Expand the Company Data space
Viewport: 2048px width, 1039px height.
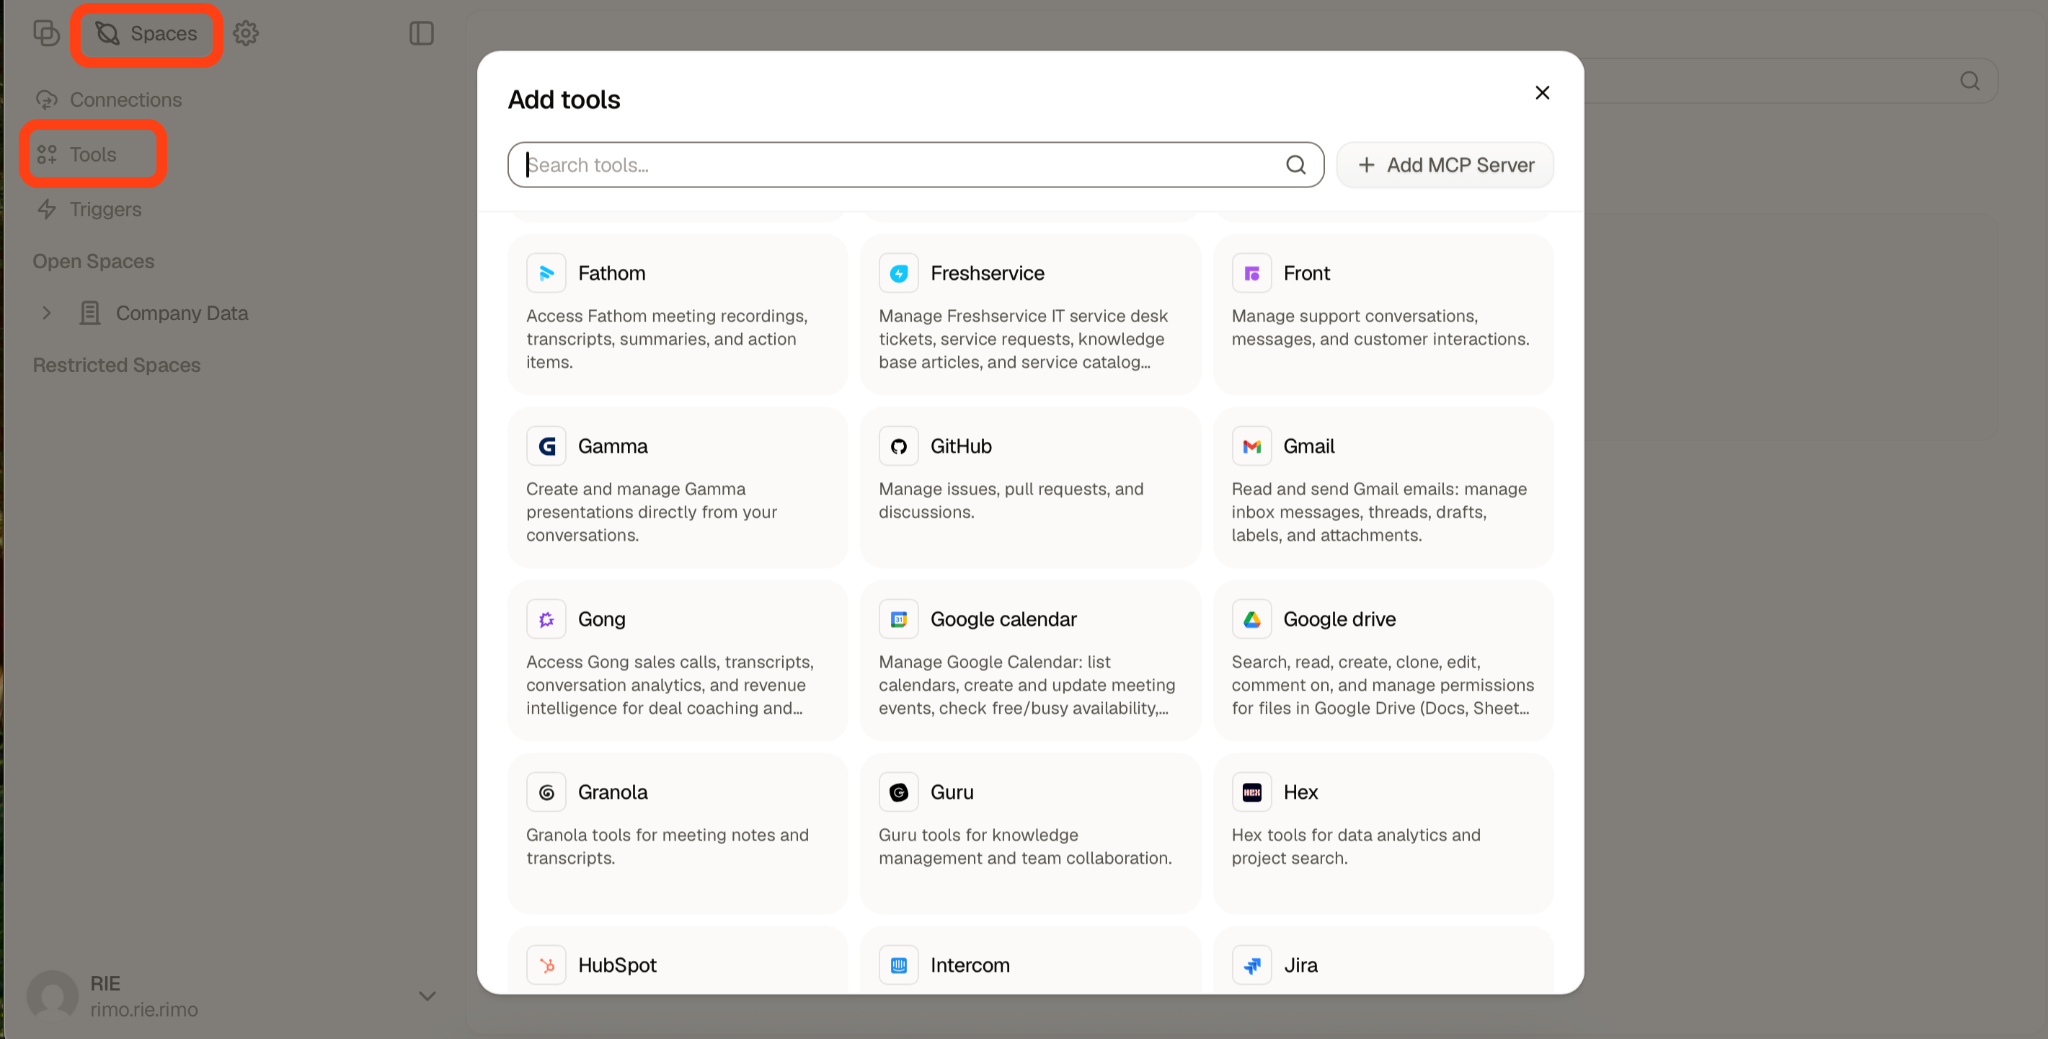[x=46, y=313]
